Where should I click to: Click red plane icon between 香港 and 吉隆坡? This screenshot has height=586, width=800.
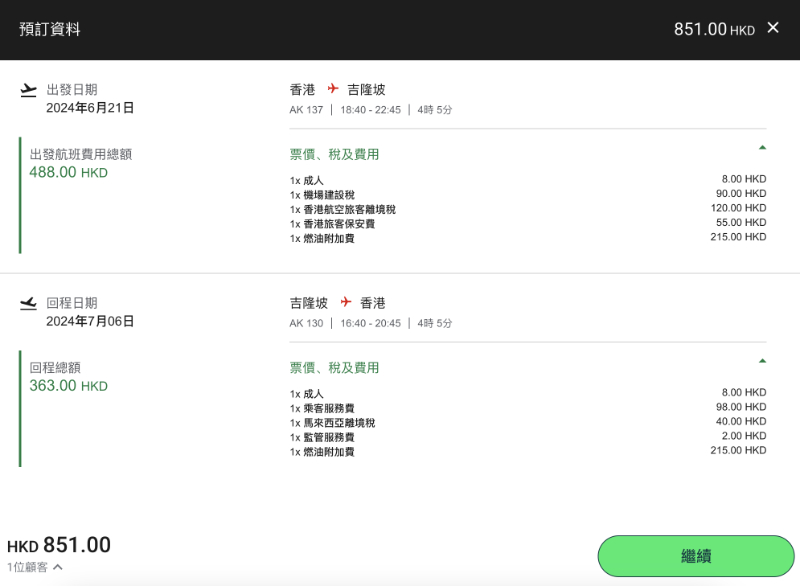tap(333, 89)
